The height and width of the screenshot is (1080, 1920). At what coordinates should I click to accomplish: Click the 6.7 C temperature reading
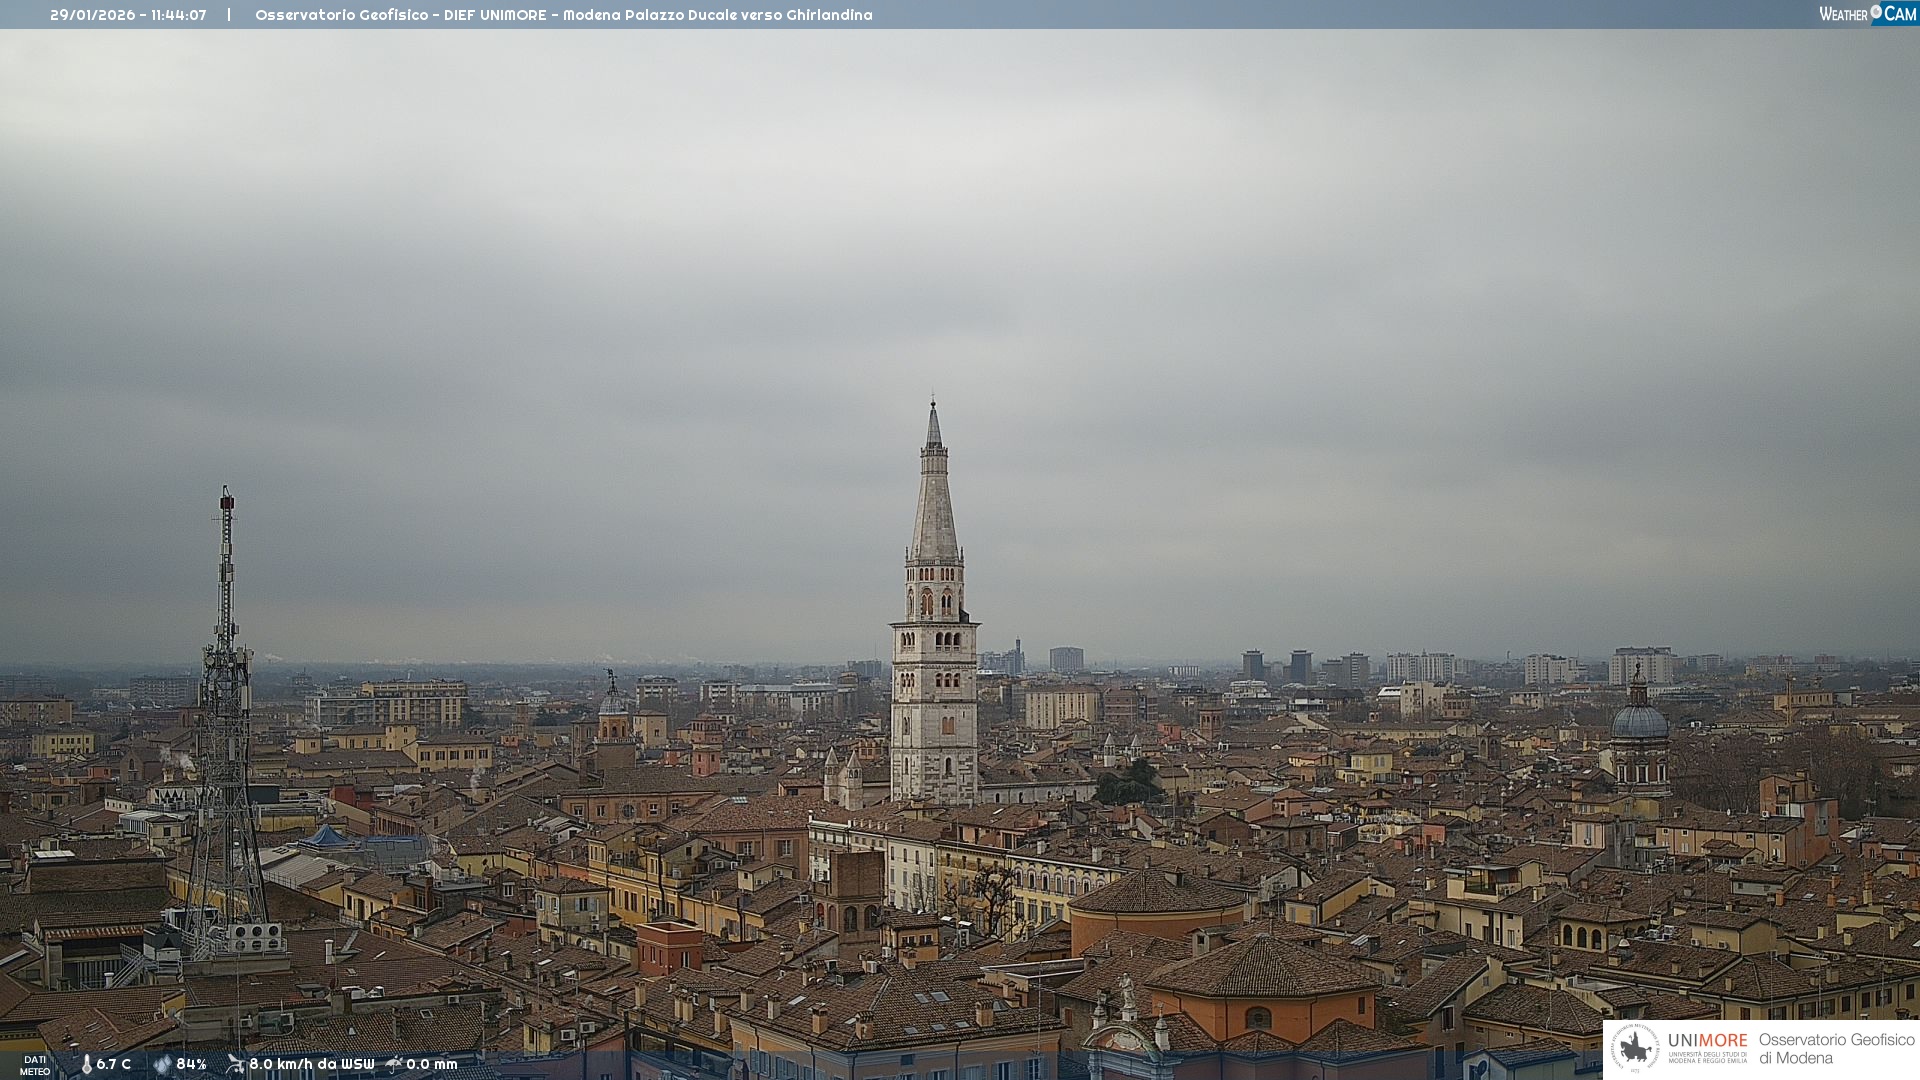click(114, 1064)
